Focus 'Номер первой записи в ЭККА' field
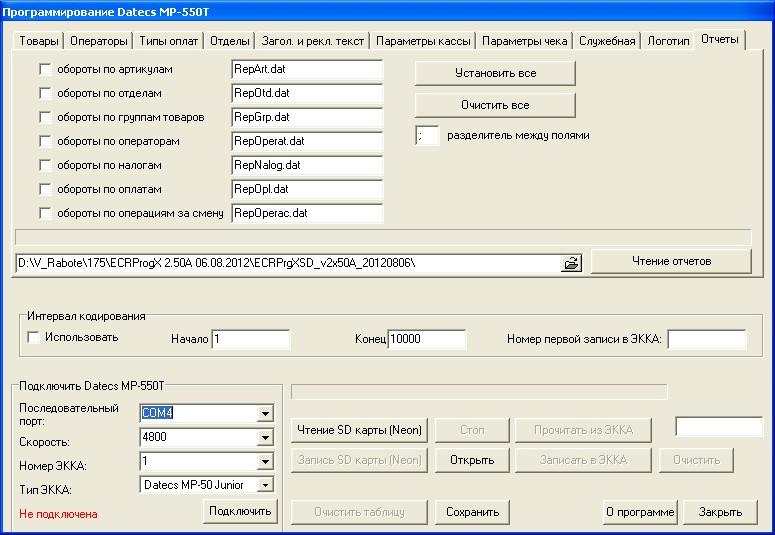This screenshot has width=775, height=535. (707, 339)
